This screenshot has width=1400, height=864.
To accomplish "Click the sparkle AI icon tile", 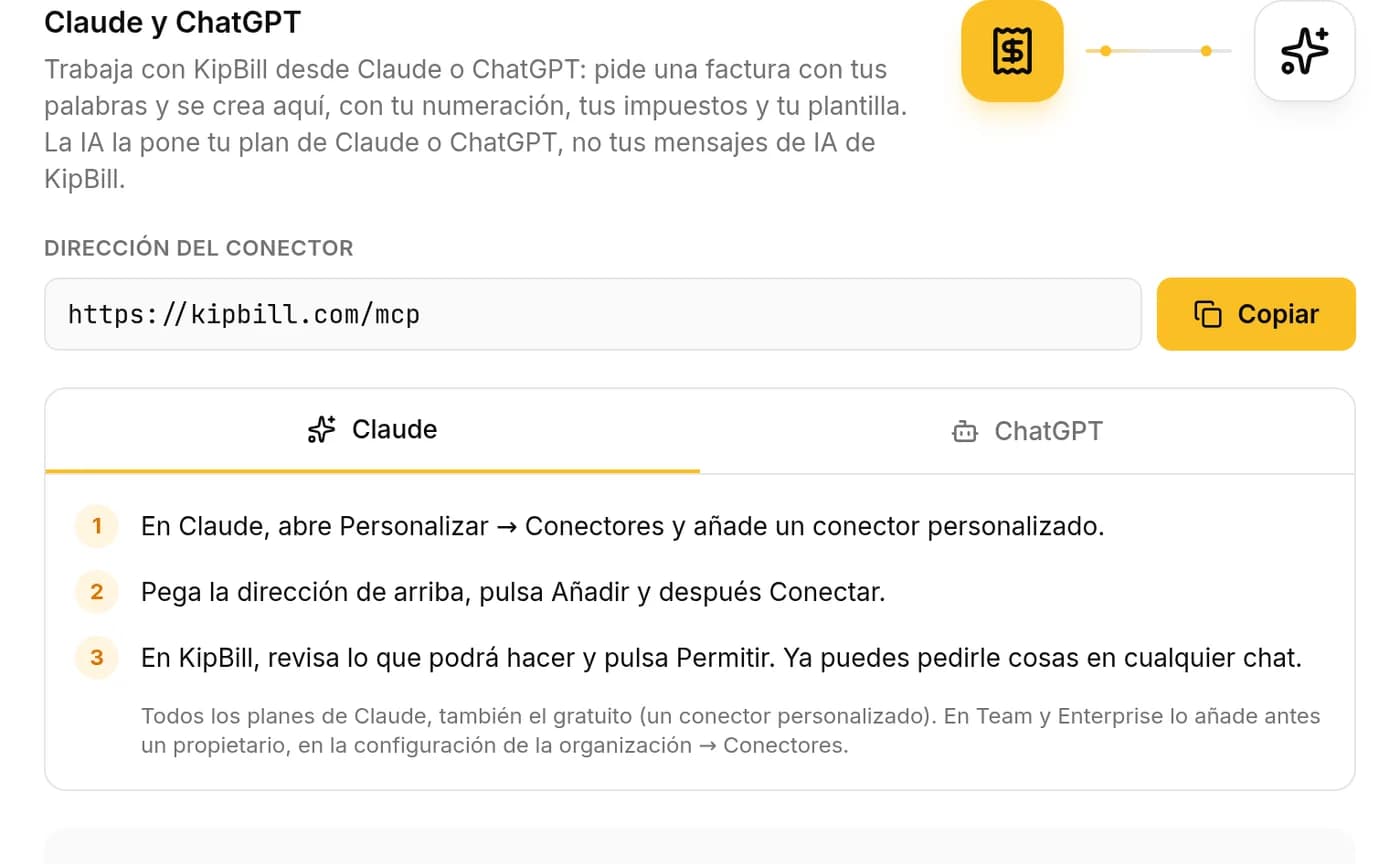I will [x=1305, y=51].
